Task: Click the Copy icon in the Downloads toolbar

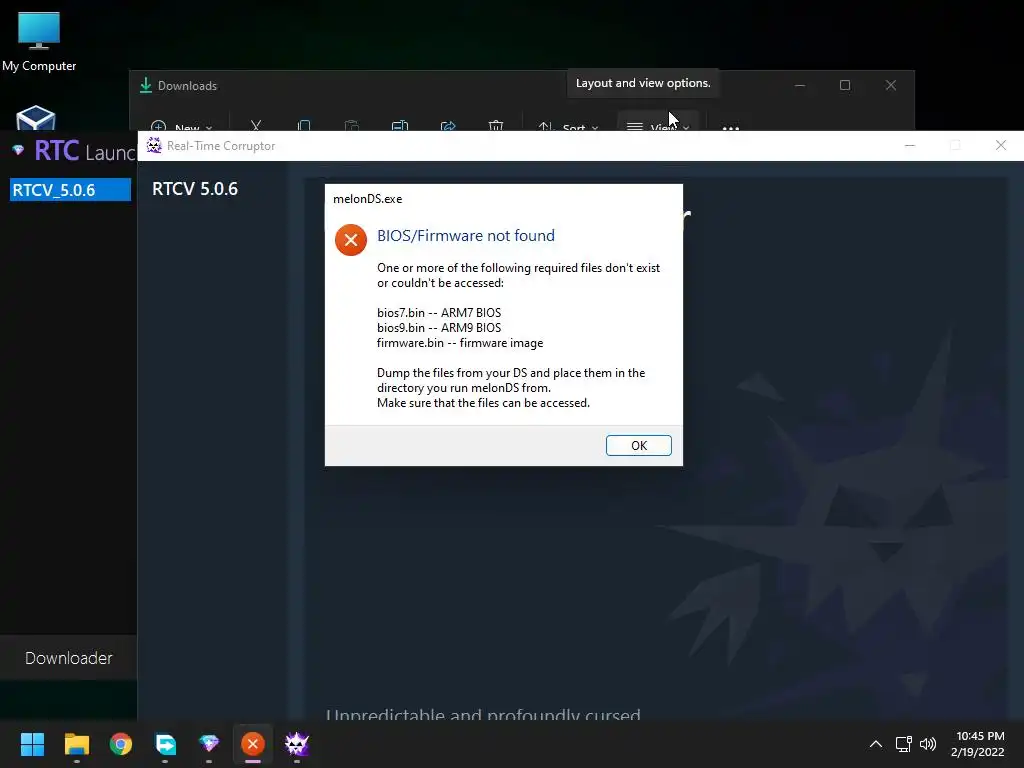Action: click(304, 125)
